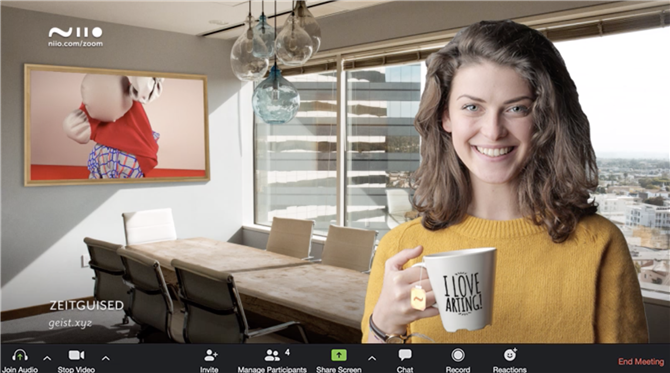Open the Chat bubble icon
Screen dimensions: 670x373
(405, 355)
